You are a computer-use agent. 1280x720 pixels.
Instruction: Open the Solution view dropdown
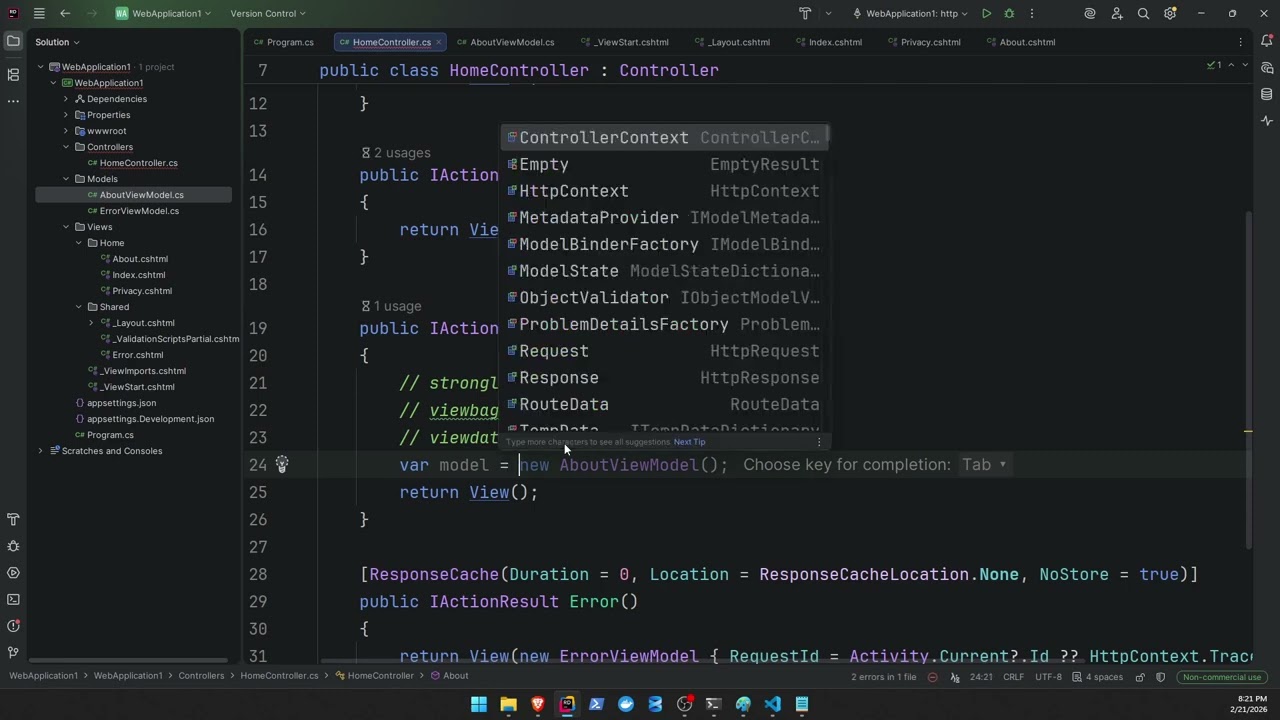pos(57,42)
